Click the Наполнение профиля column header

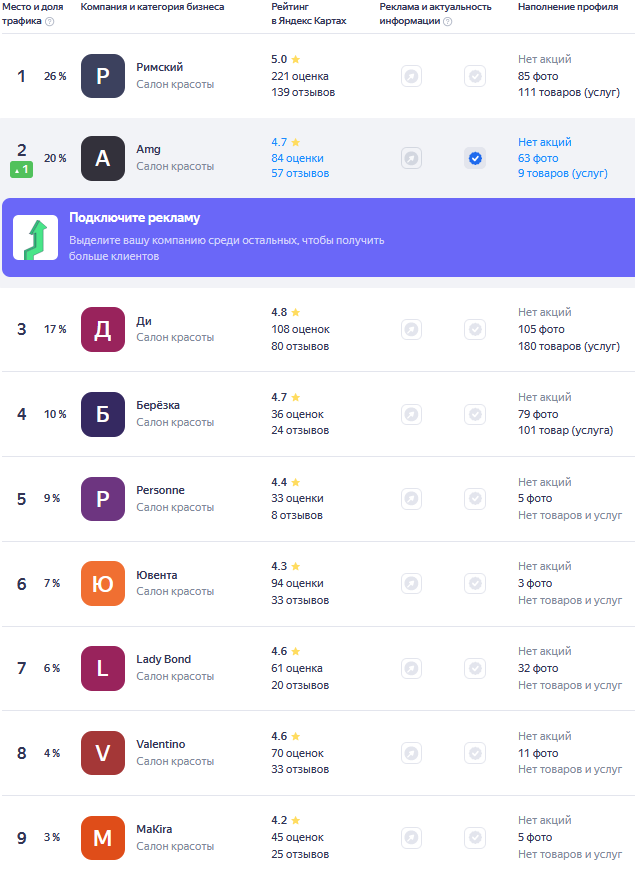click(x=568, y=7)
